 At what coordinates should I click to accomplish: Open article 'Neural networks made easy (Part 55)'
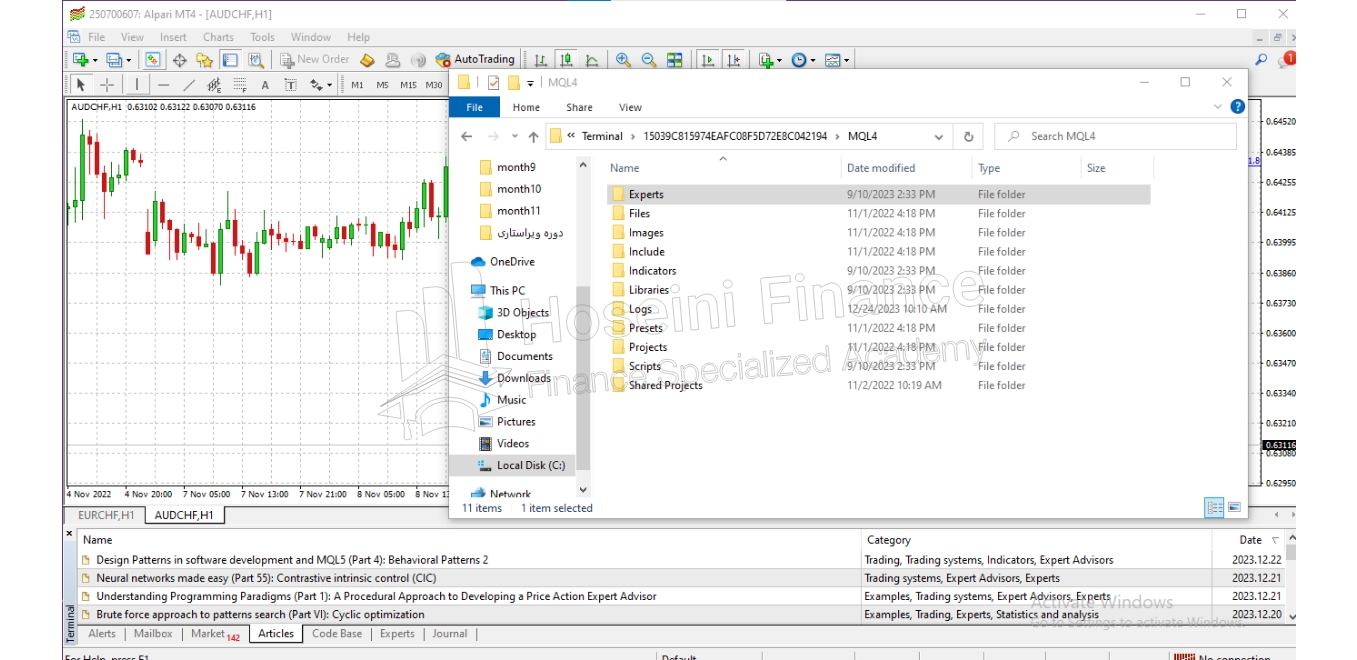266,578
